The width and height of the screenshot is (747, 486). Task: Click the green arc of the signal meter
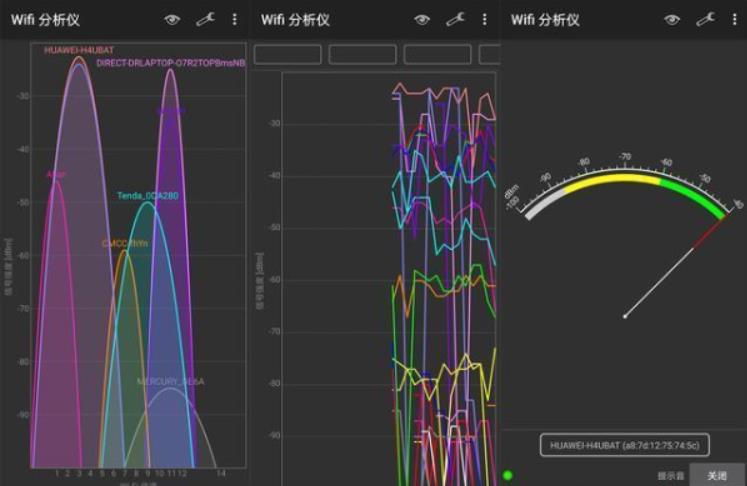693,195
